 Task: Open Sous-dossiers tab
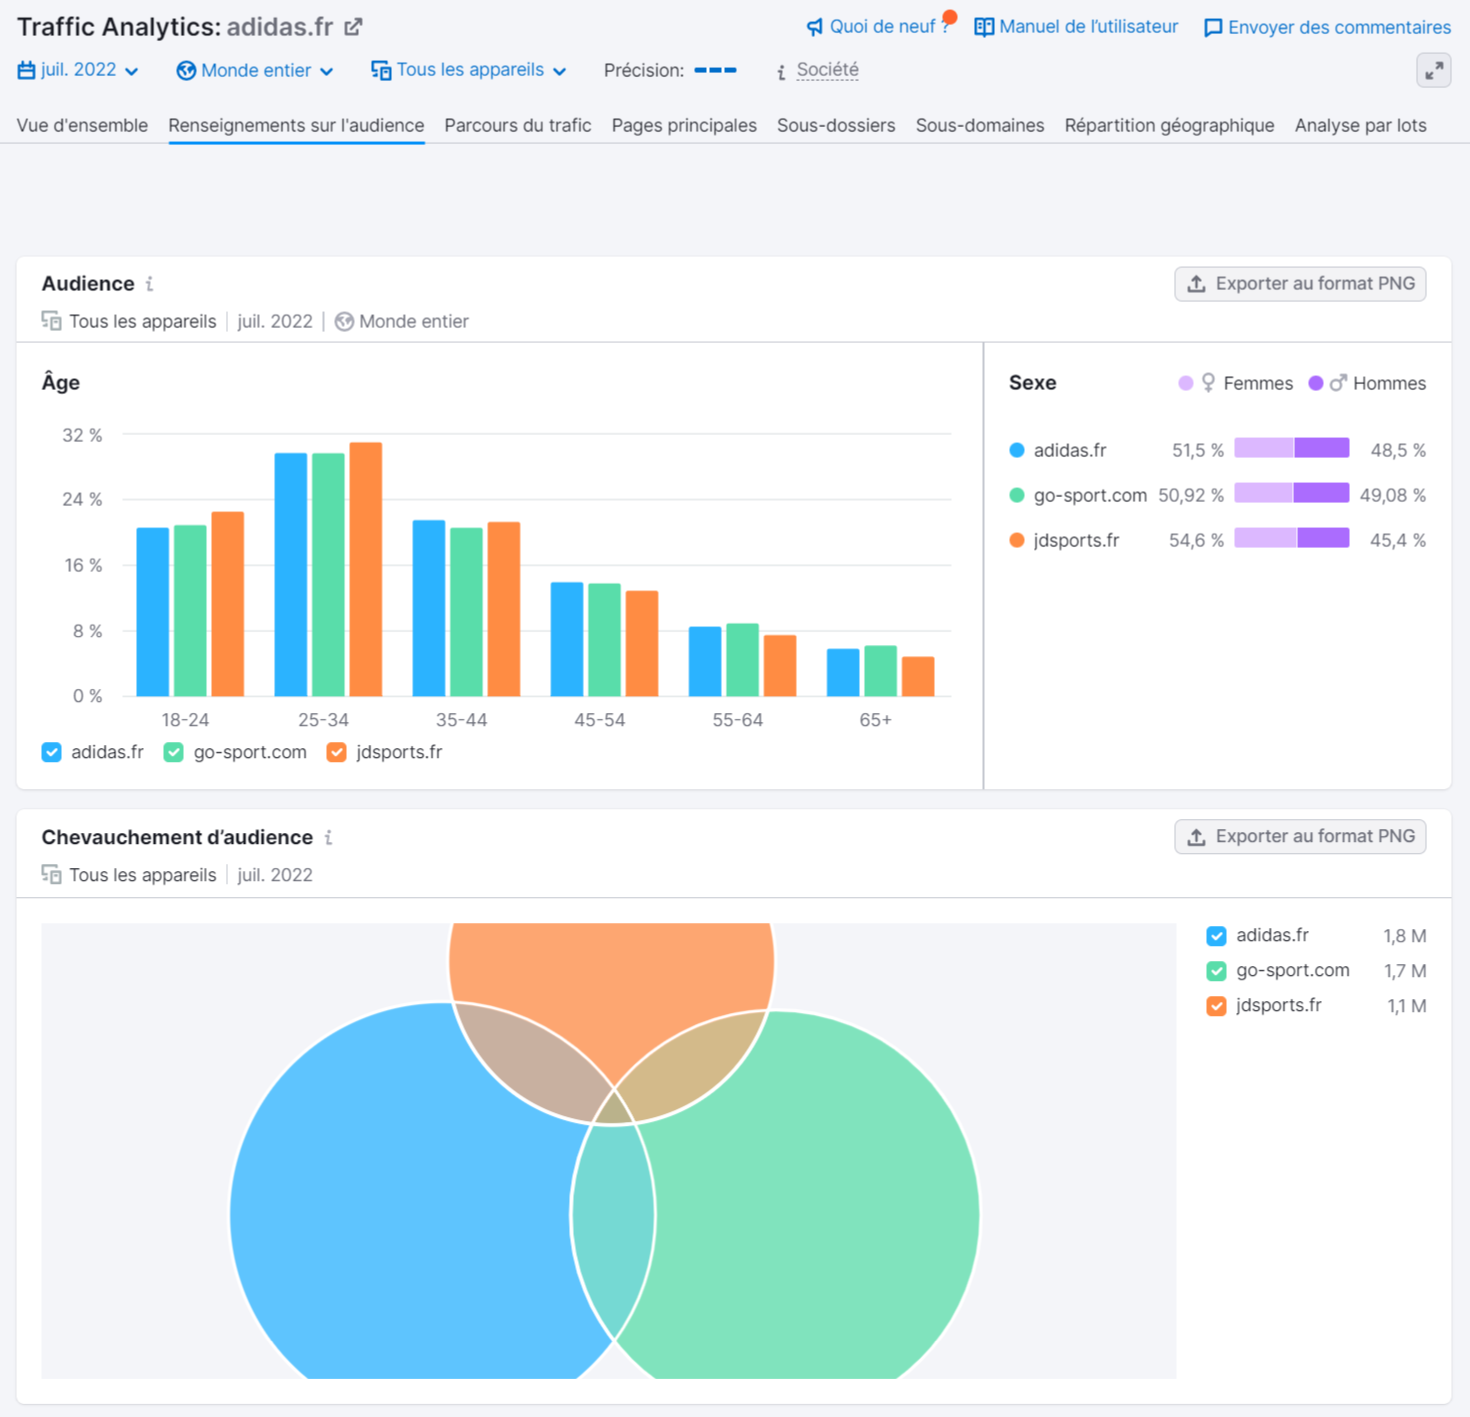pos(836,125)
